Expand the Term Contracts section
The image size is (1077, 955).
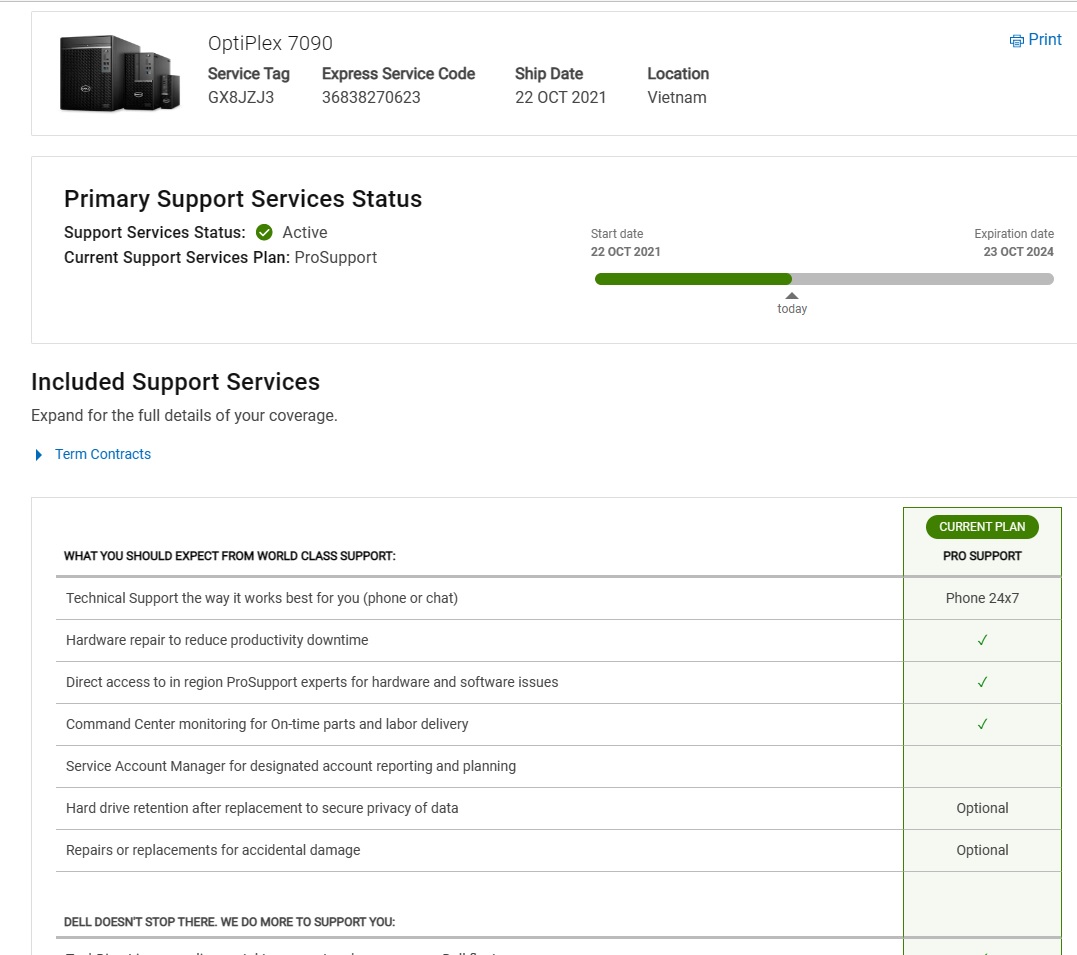click(102, 454)
